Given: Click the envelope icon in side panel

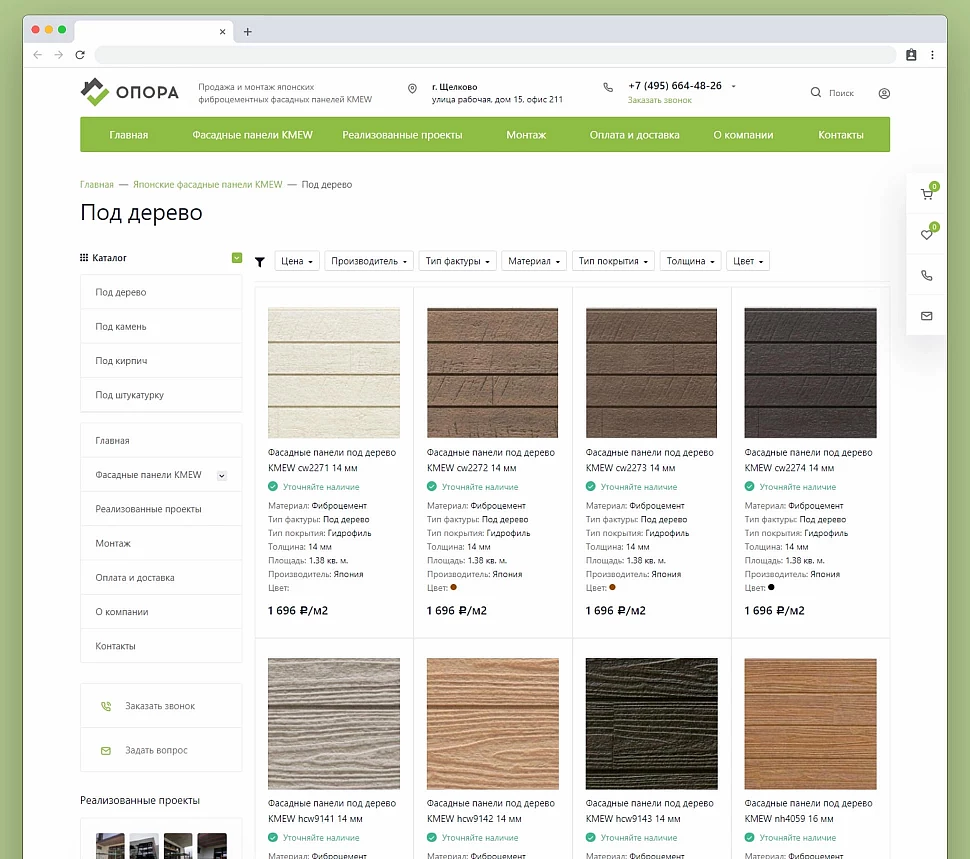Looking at the screenshot, I should (x=926, y=316).
